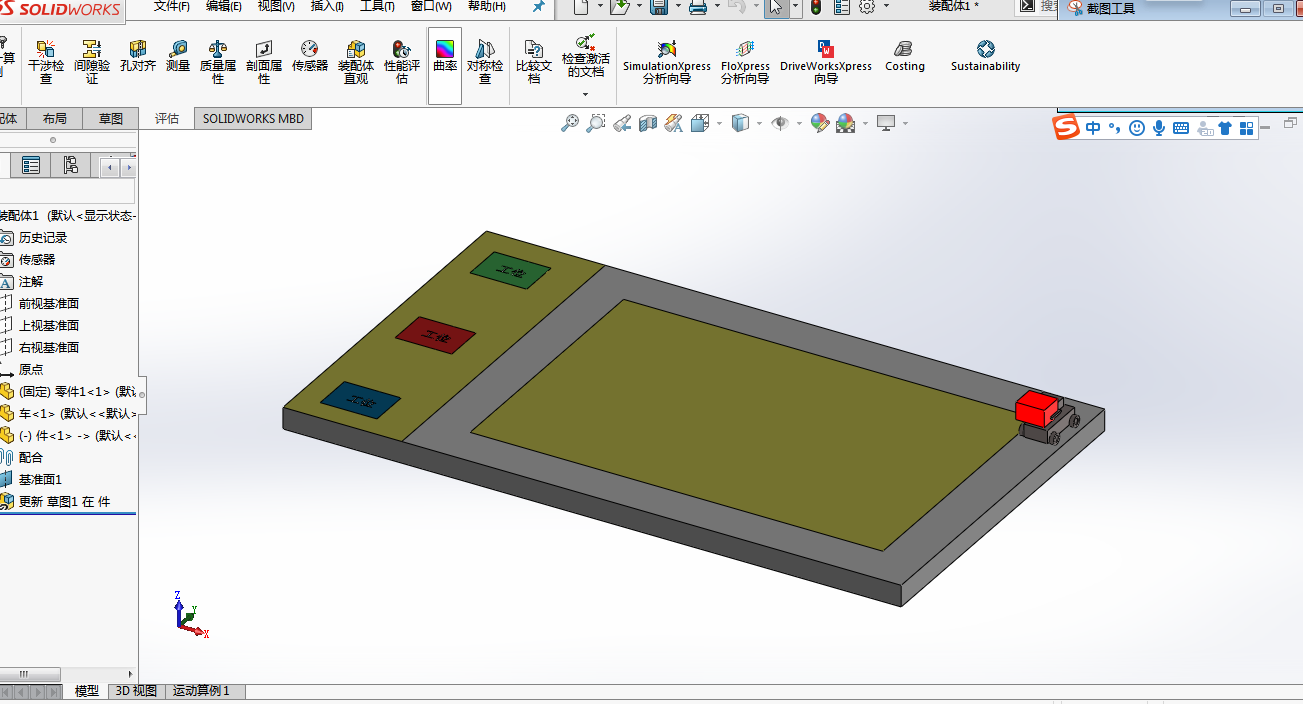Select 前视基准面 plane in tree
1303x704 pixels.
[x=49, y=304]
